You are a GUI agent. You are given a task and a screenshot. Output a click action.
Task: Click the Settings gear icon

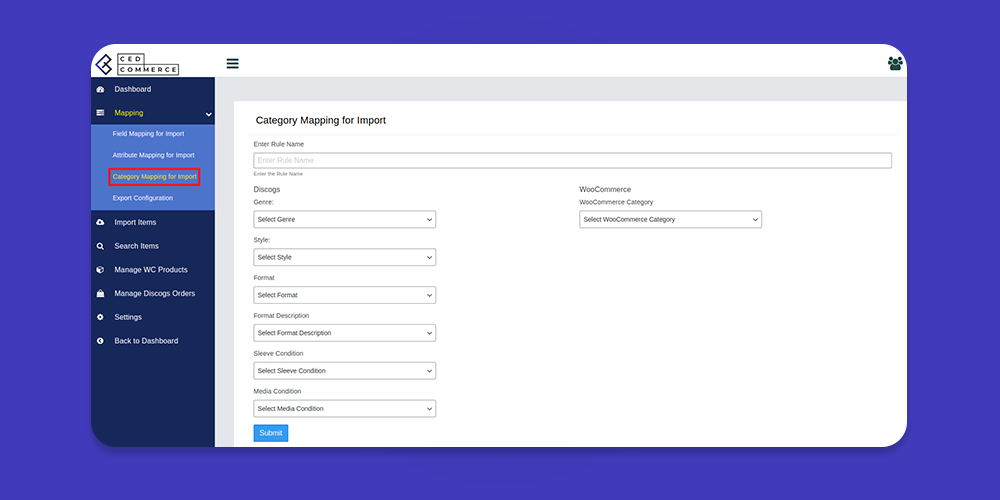(x=100, y=317)
